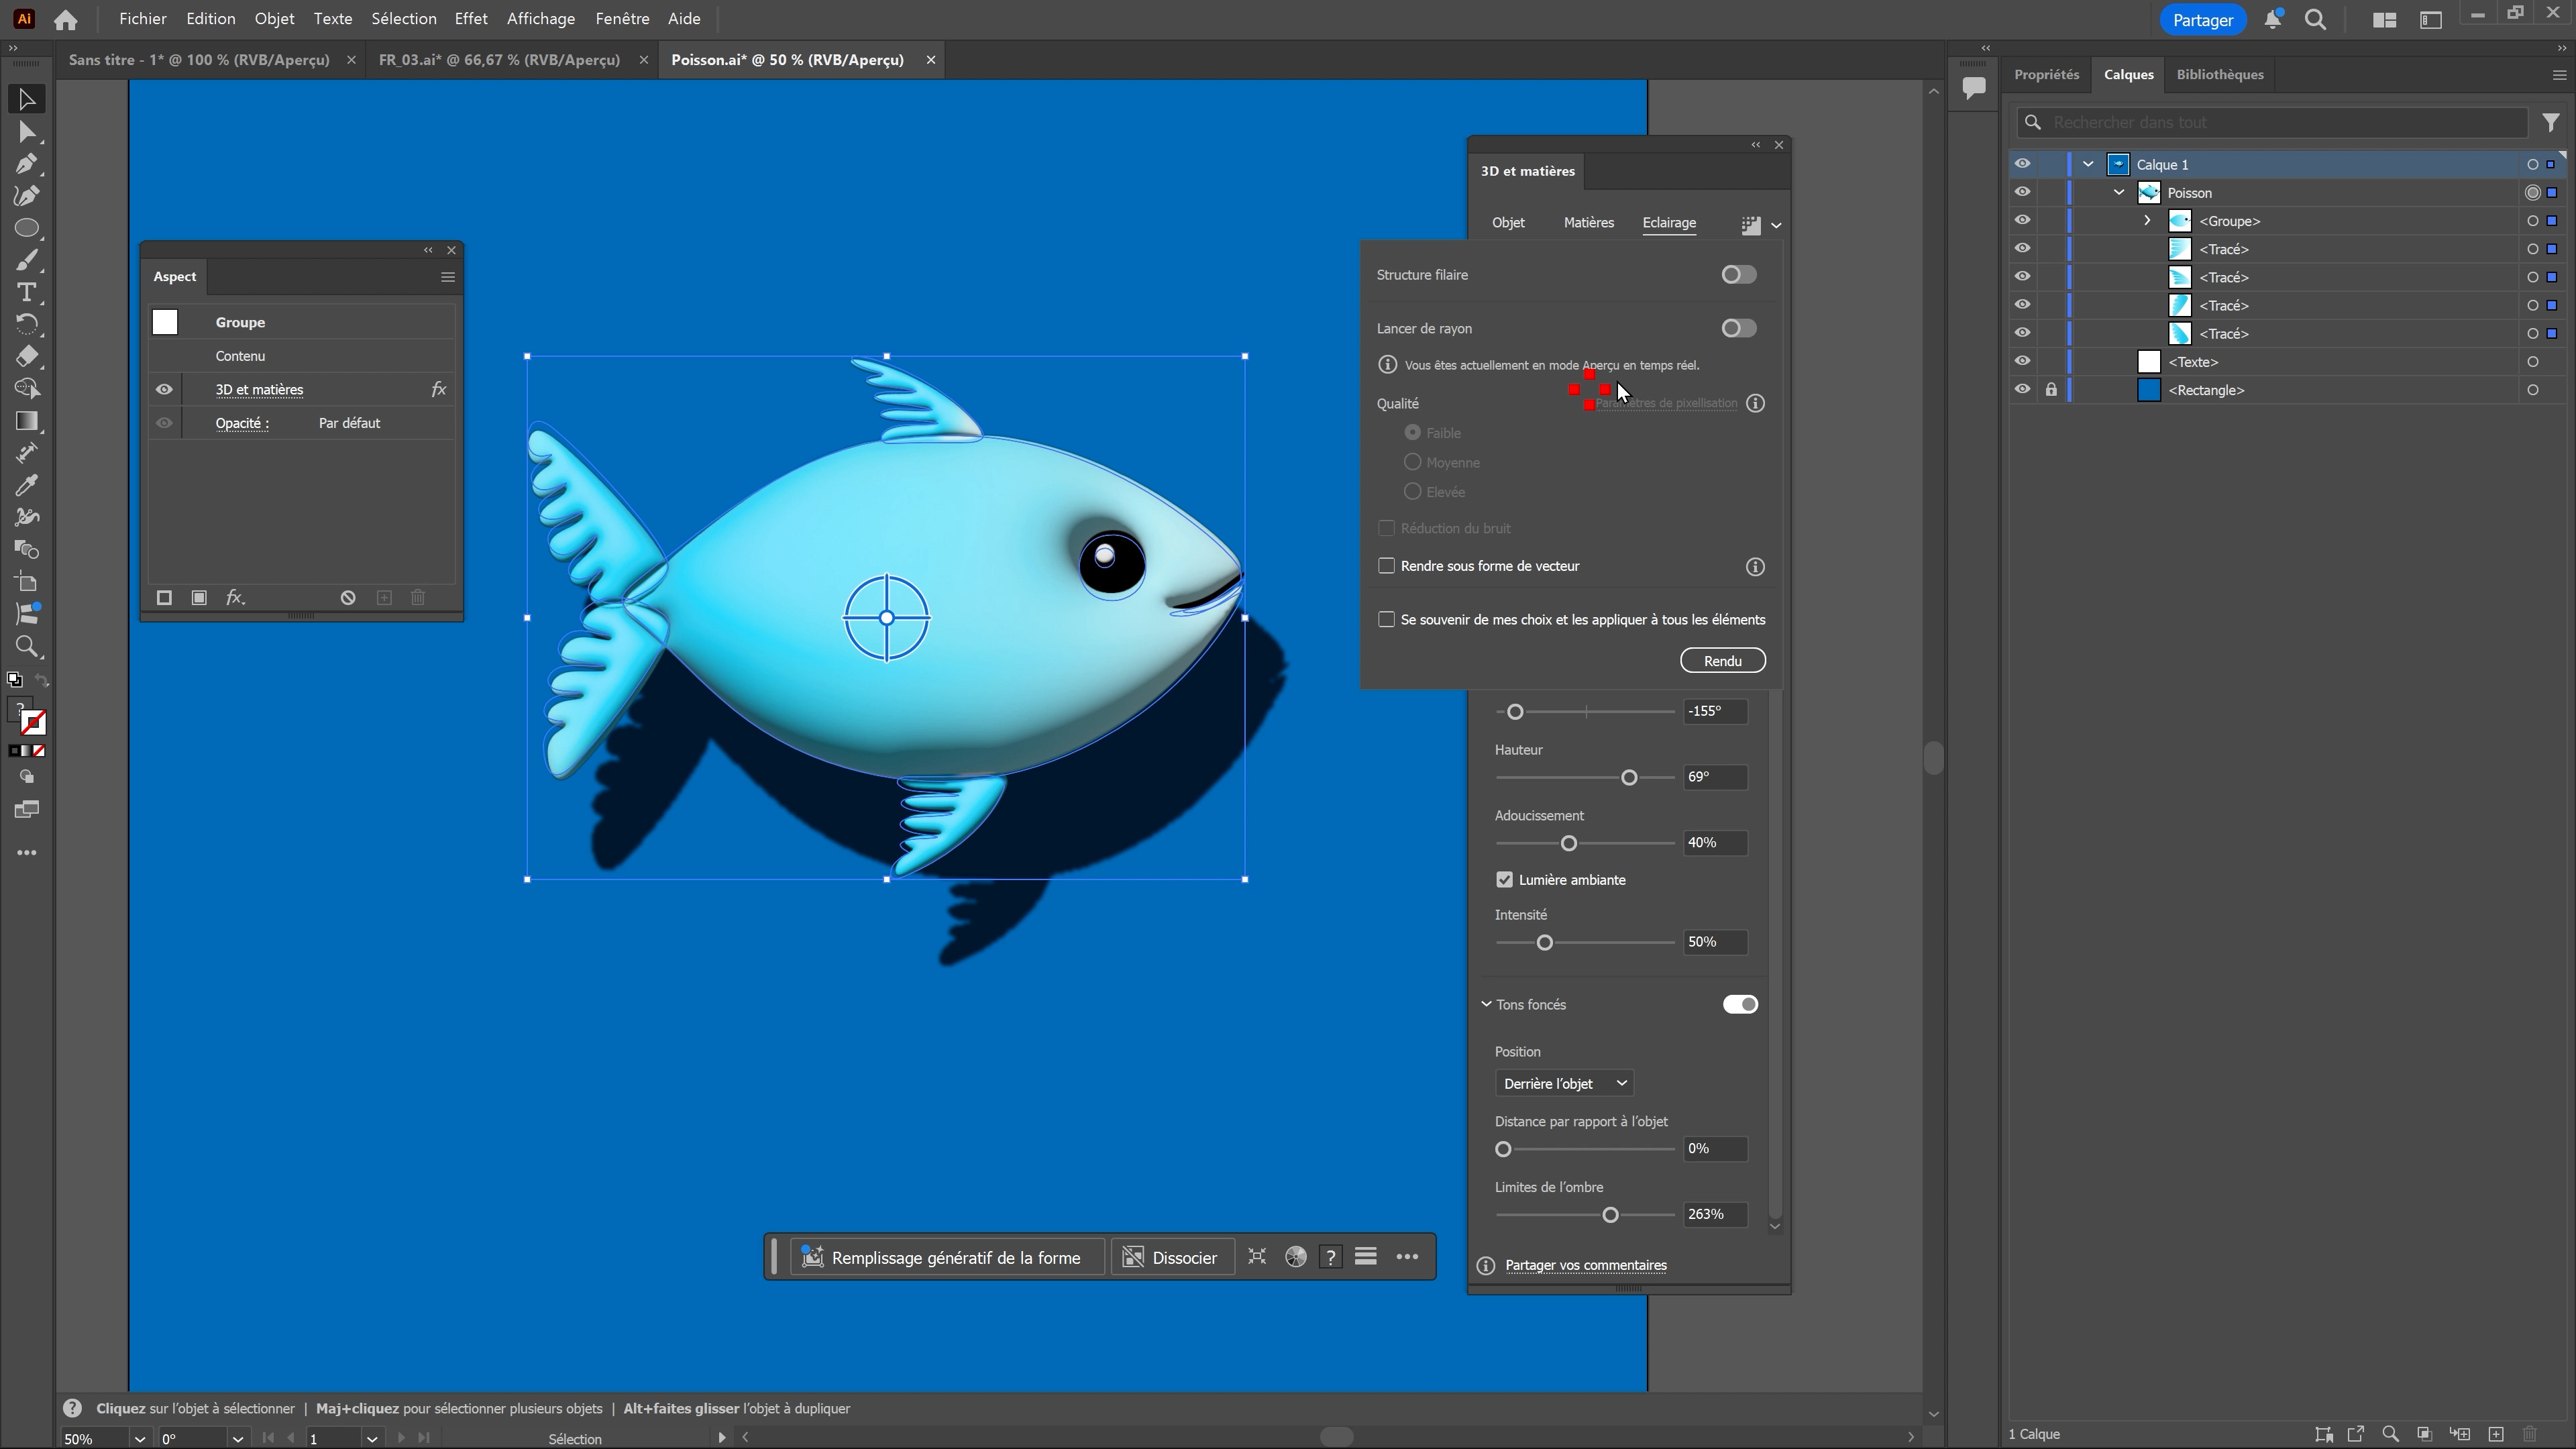Check Se souvenir de mes choix
The image size is (2576, 1449).
click(x=1386, y=620)
